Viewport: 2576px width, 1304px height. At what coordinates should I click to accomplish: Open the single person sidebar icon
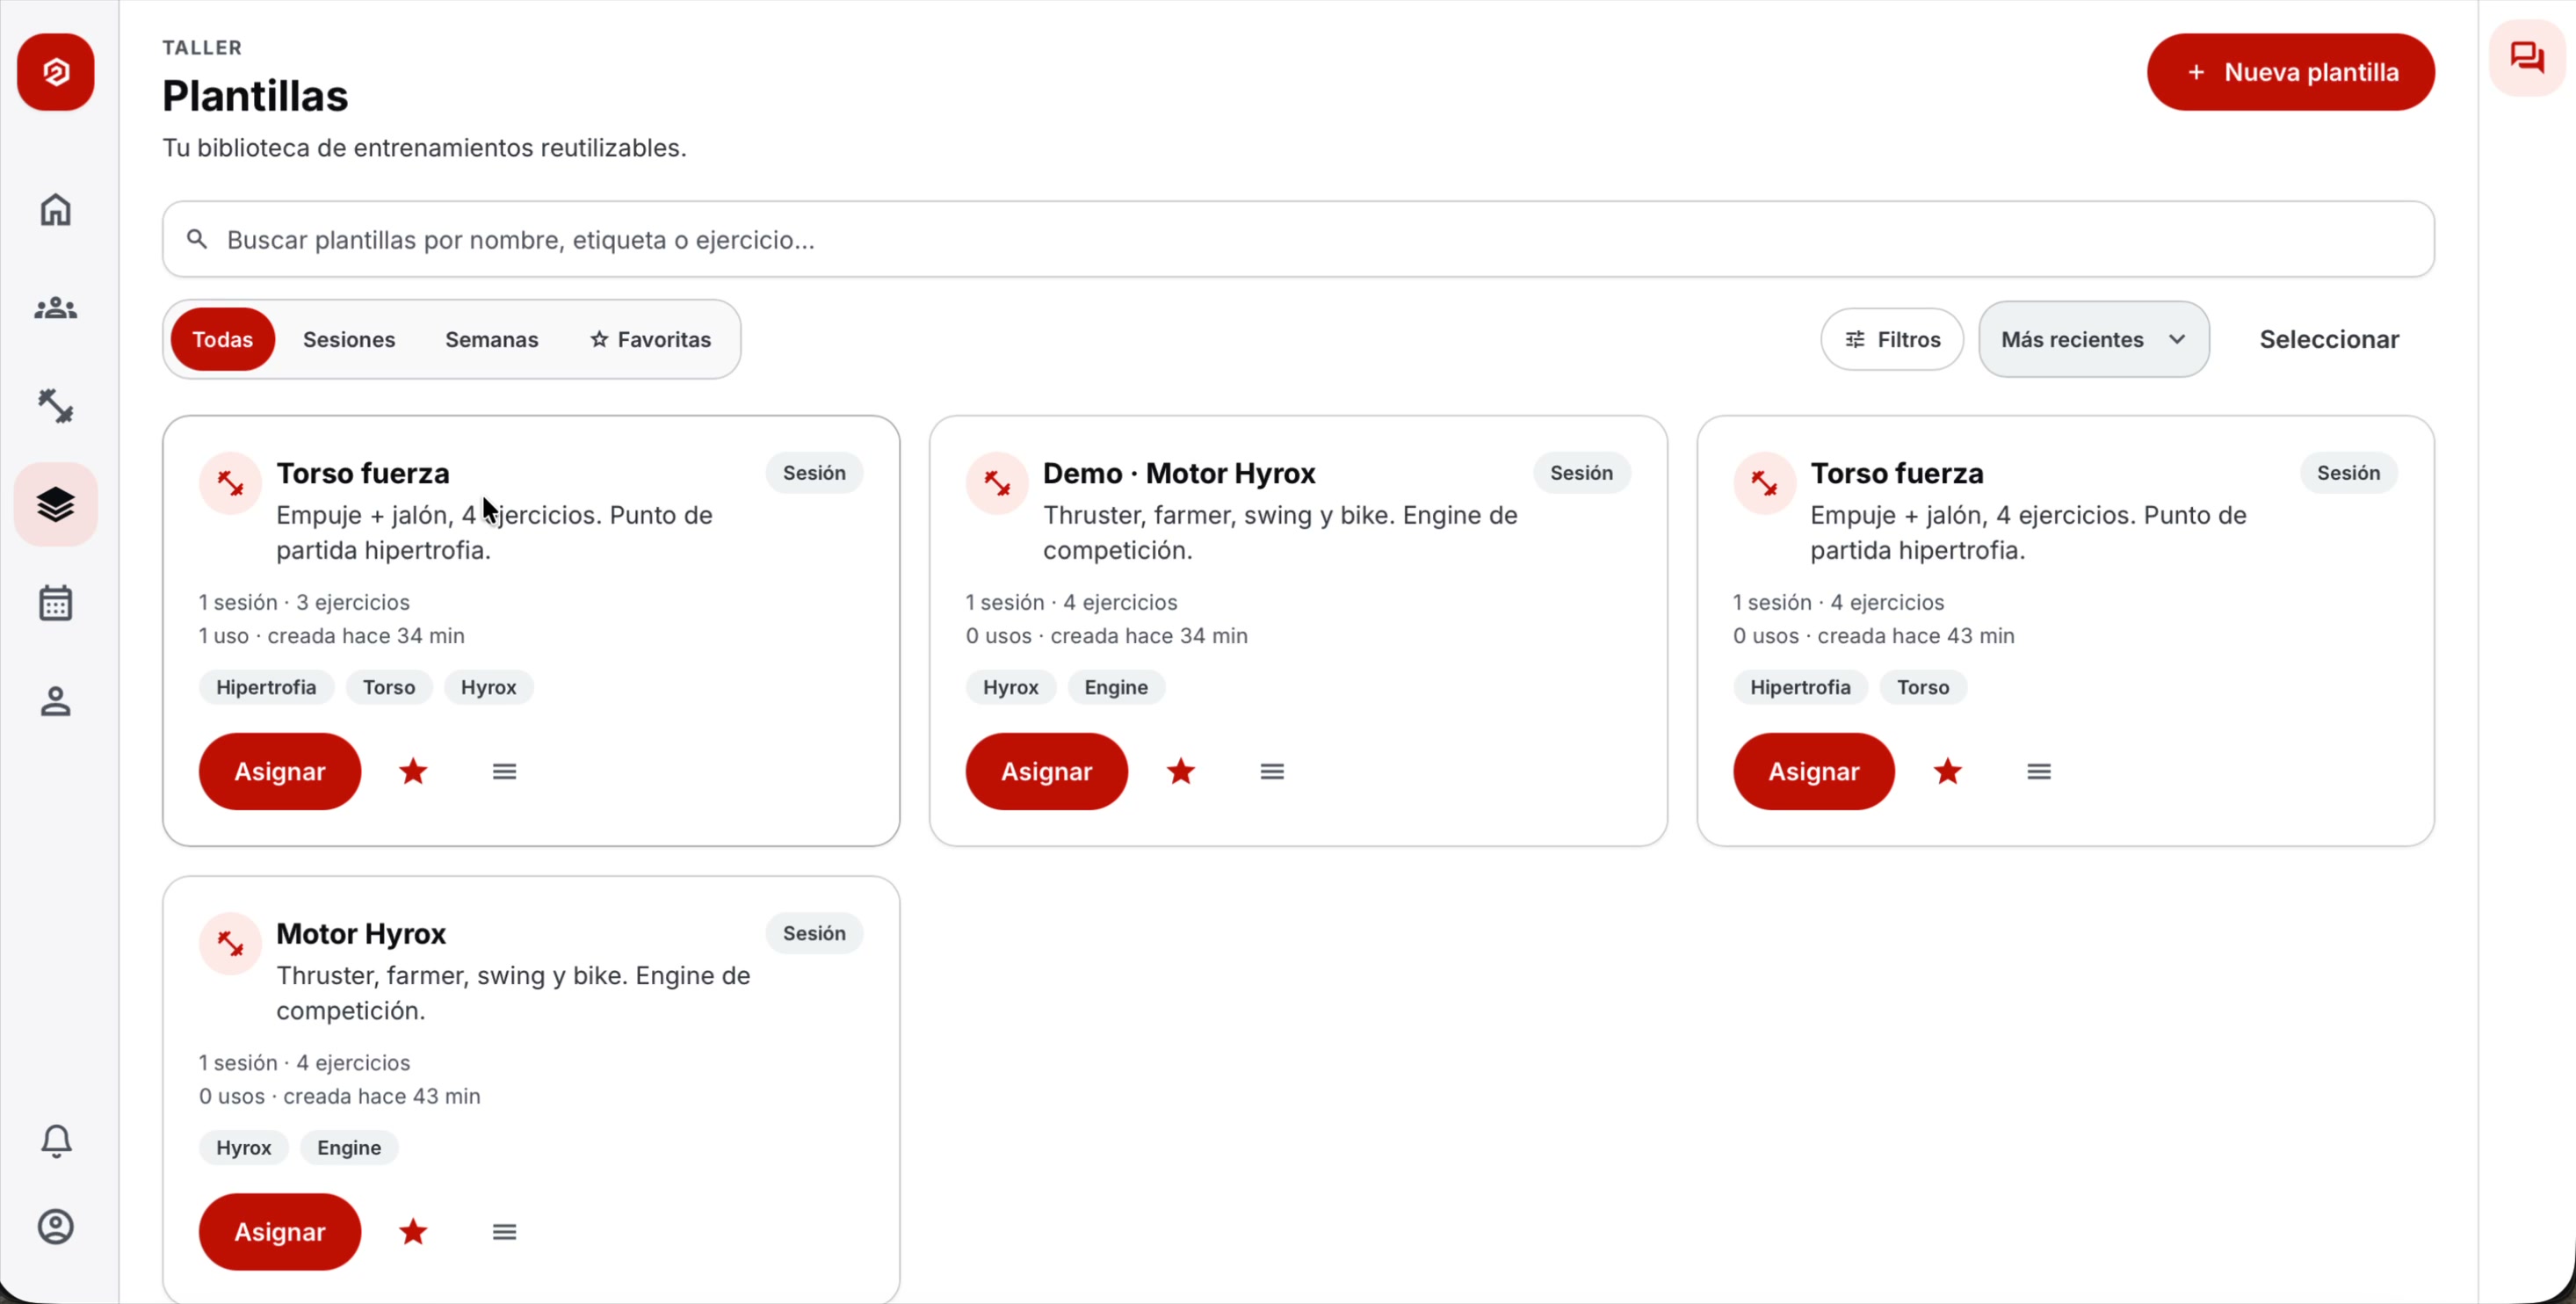click(56, 701)
